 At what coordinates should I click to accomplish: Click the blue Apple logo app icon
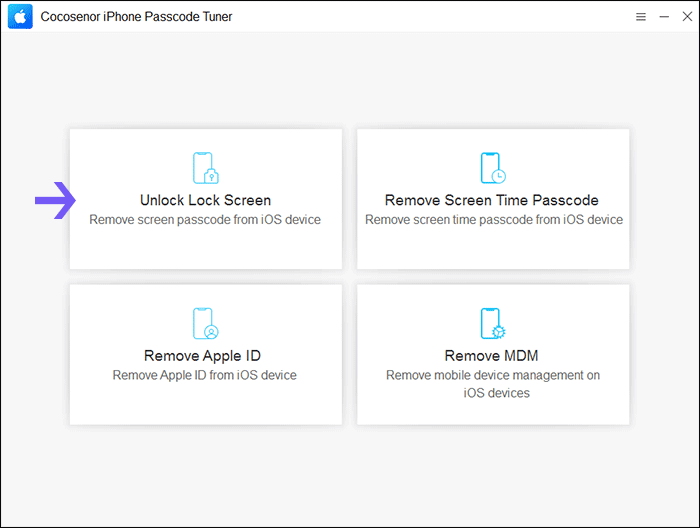pyautogui.click(x=20, y=17)
